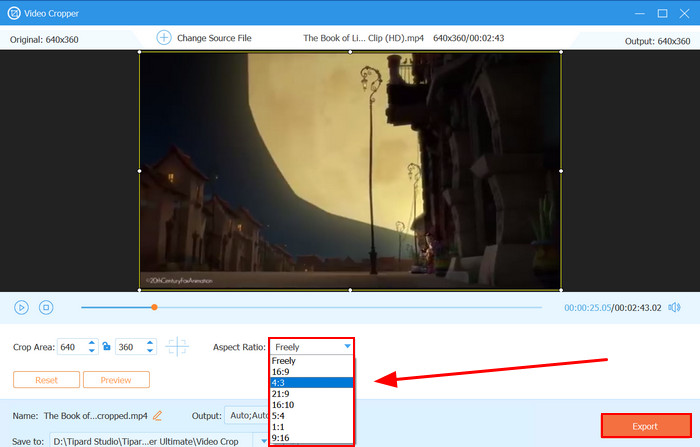Screen dimensions: 700x447
Task: Click the top-left crop handle
Action: 140,52
